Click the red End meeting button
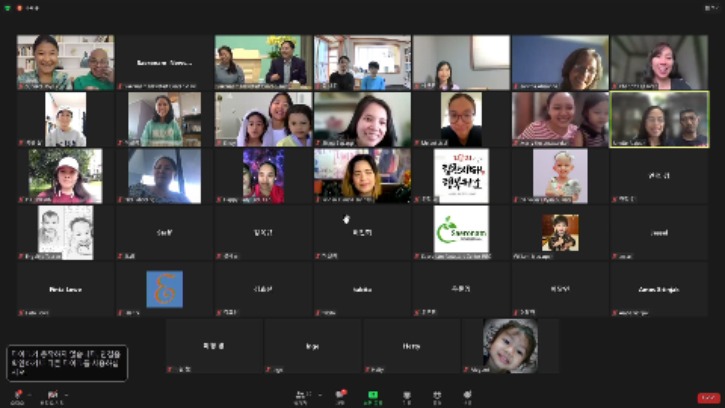This screenshot has width=725, height=408. (x=708, y=398)
